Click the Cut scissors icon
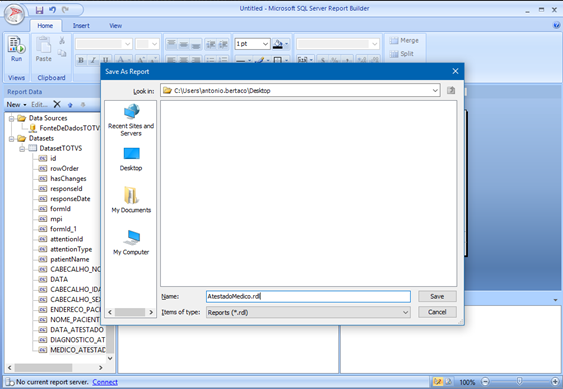Viewport: 563px width, 389px height. tap(62, 40)
